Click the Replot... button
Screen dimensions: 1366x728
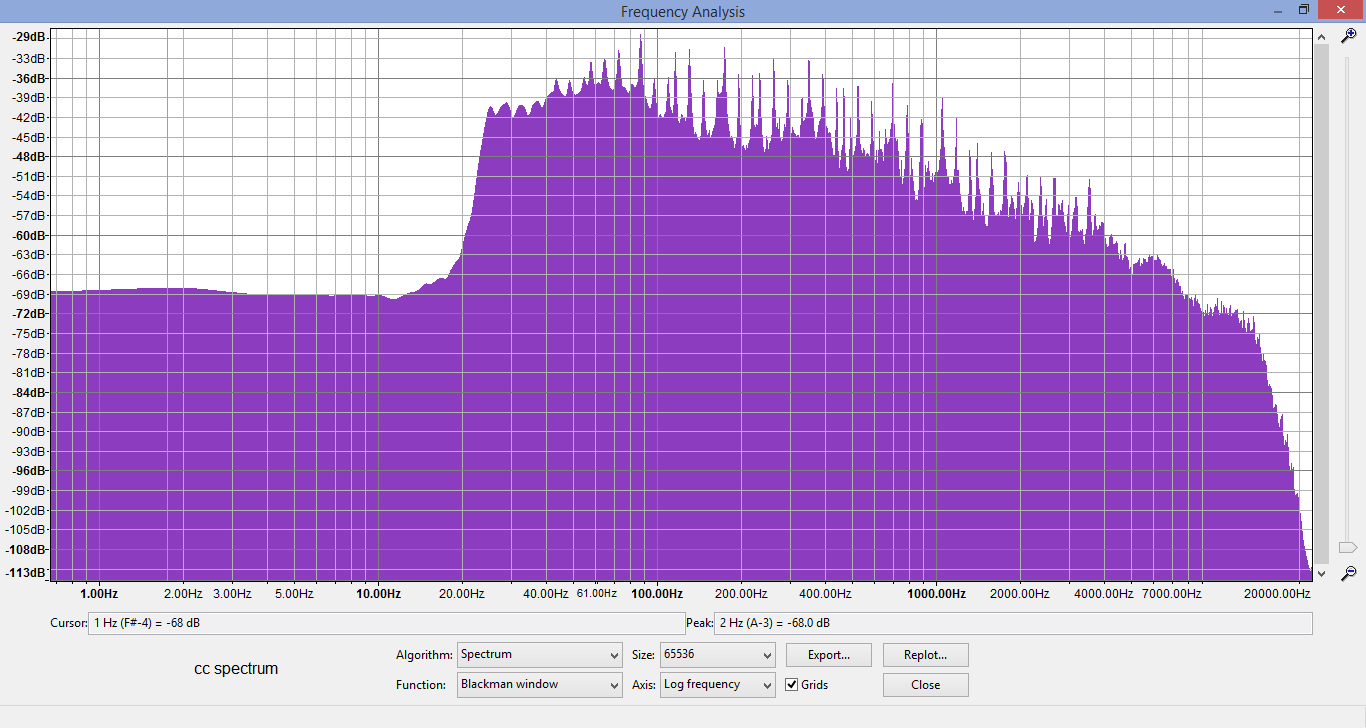coord(926,655)
